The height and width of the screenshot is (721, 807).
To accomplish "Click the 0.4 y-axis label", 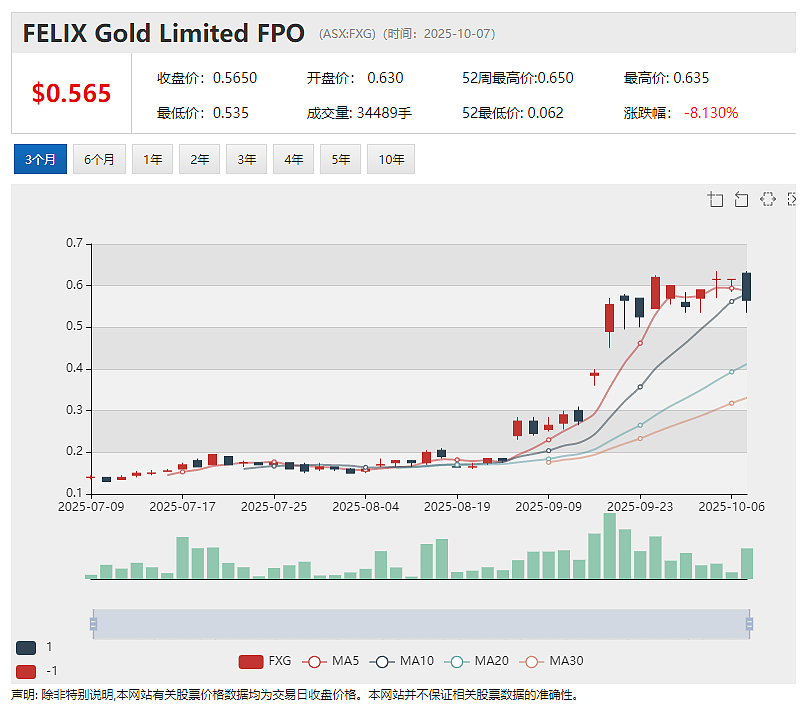I will point(74,368).
